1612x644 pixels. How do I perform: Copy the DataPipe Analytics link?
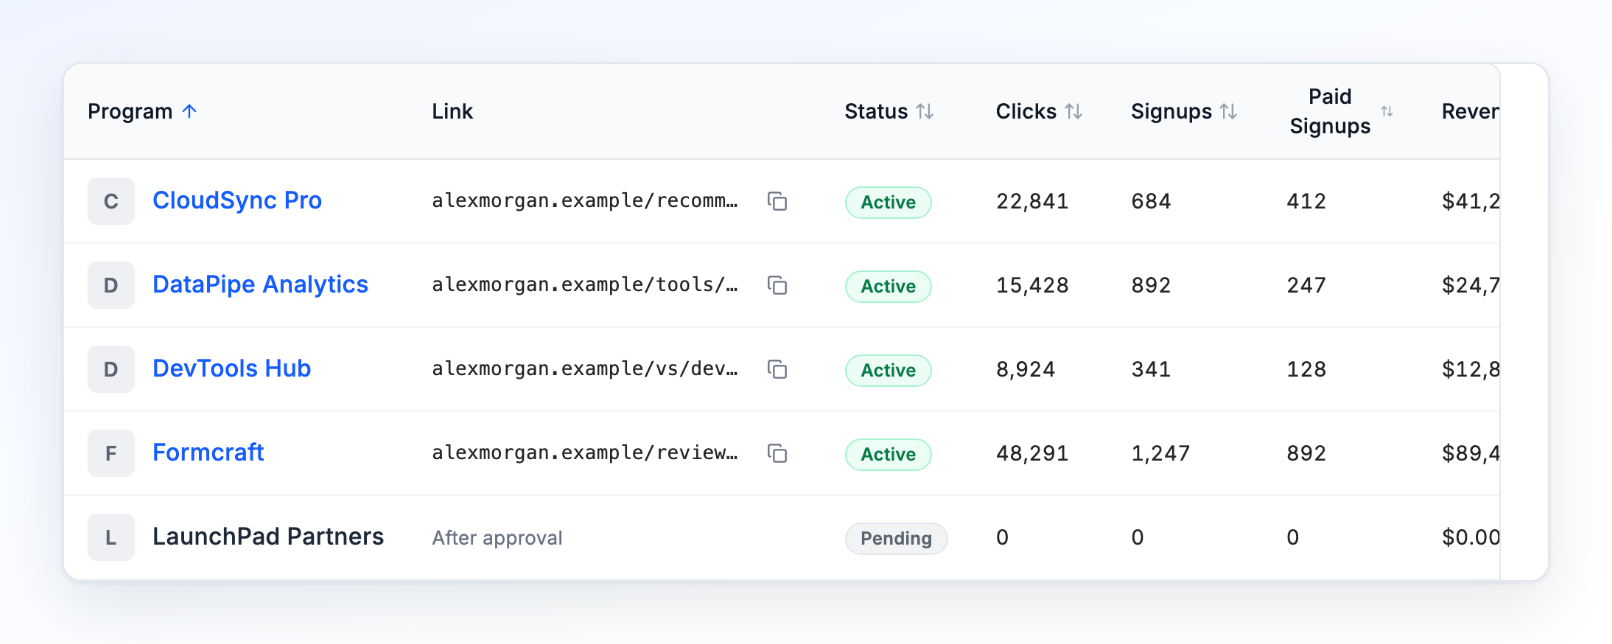[x=777, y=285]
